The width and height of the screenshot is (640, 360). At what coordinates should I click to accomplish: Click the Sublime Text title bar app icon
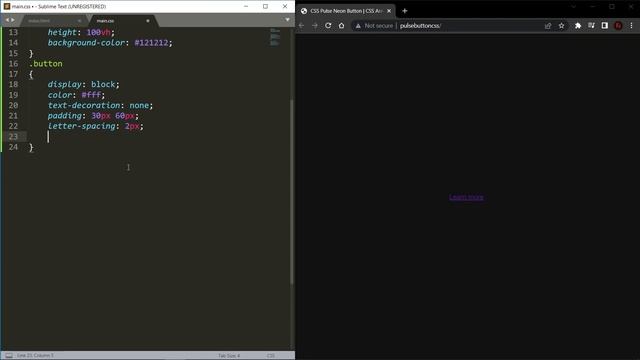tap(7, 7)
